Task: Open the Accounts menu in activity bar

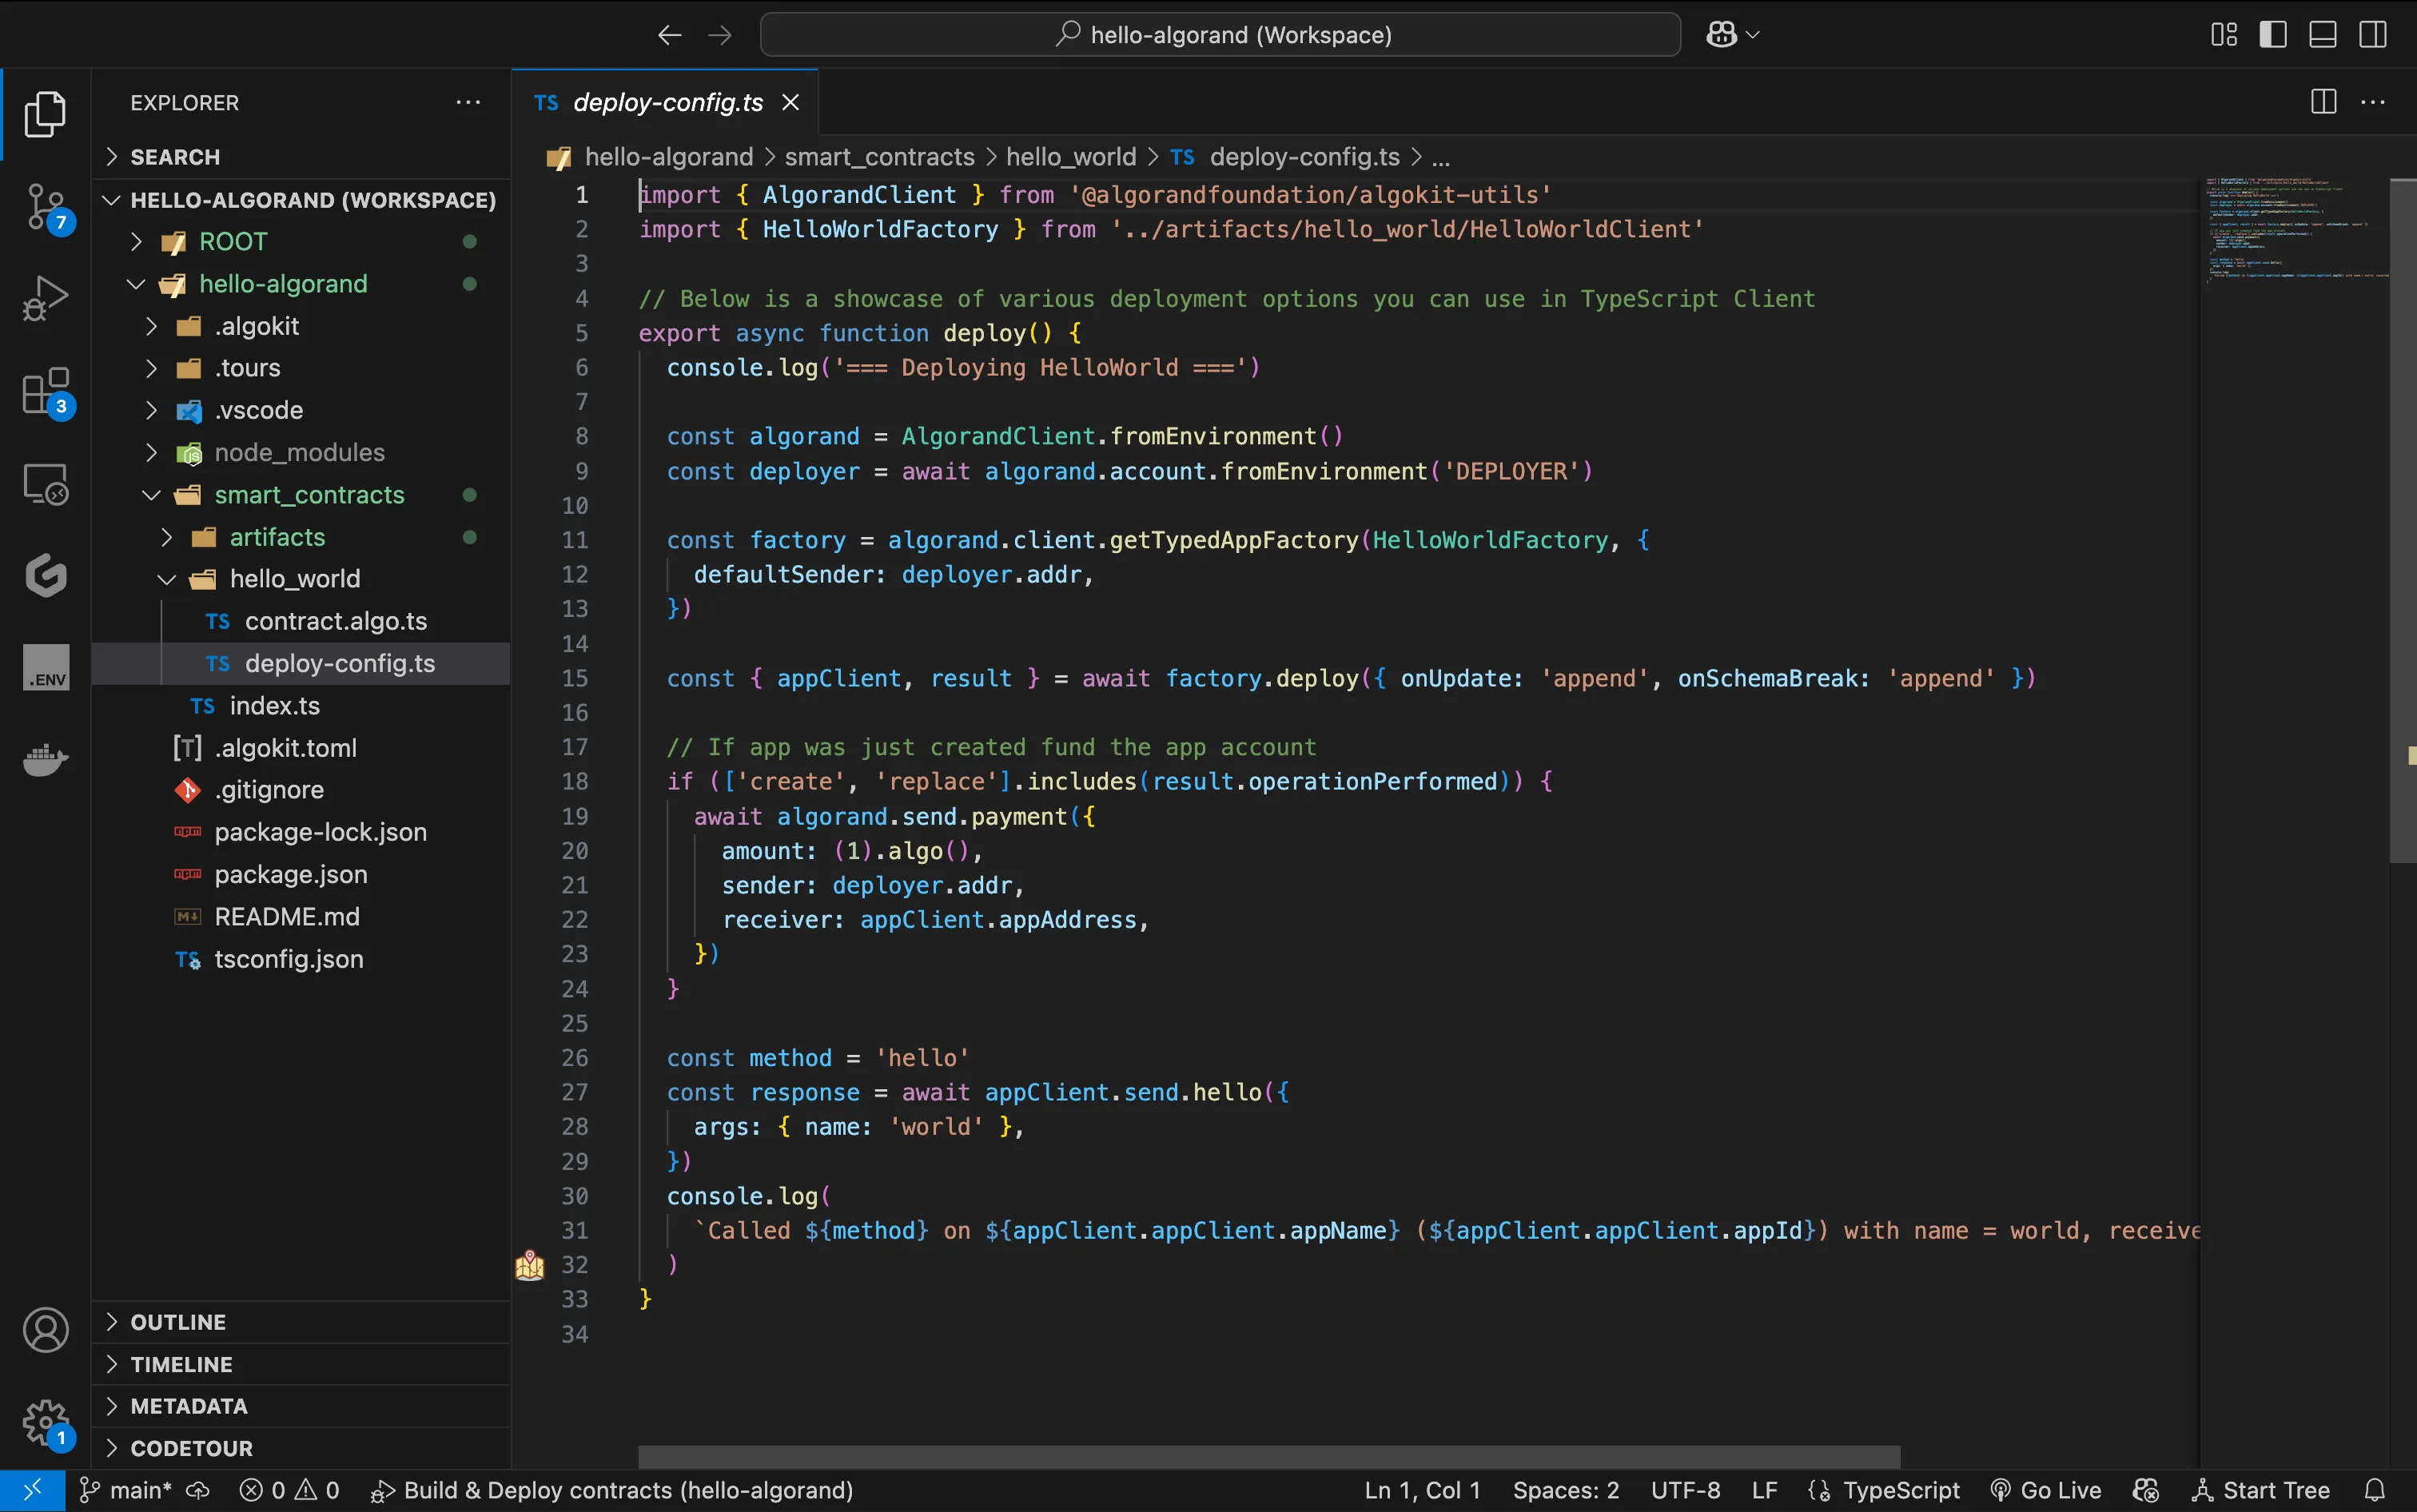Action: pos(45,1330)
